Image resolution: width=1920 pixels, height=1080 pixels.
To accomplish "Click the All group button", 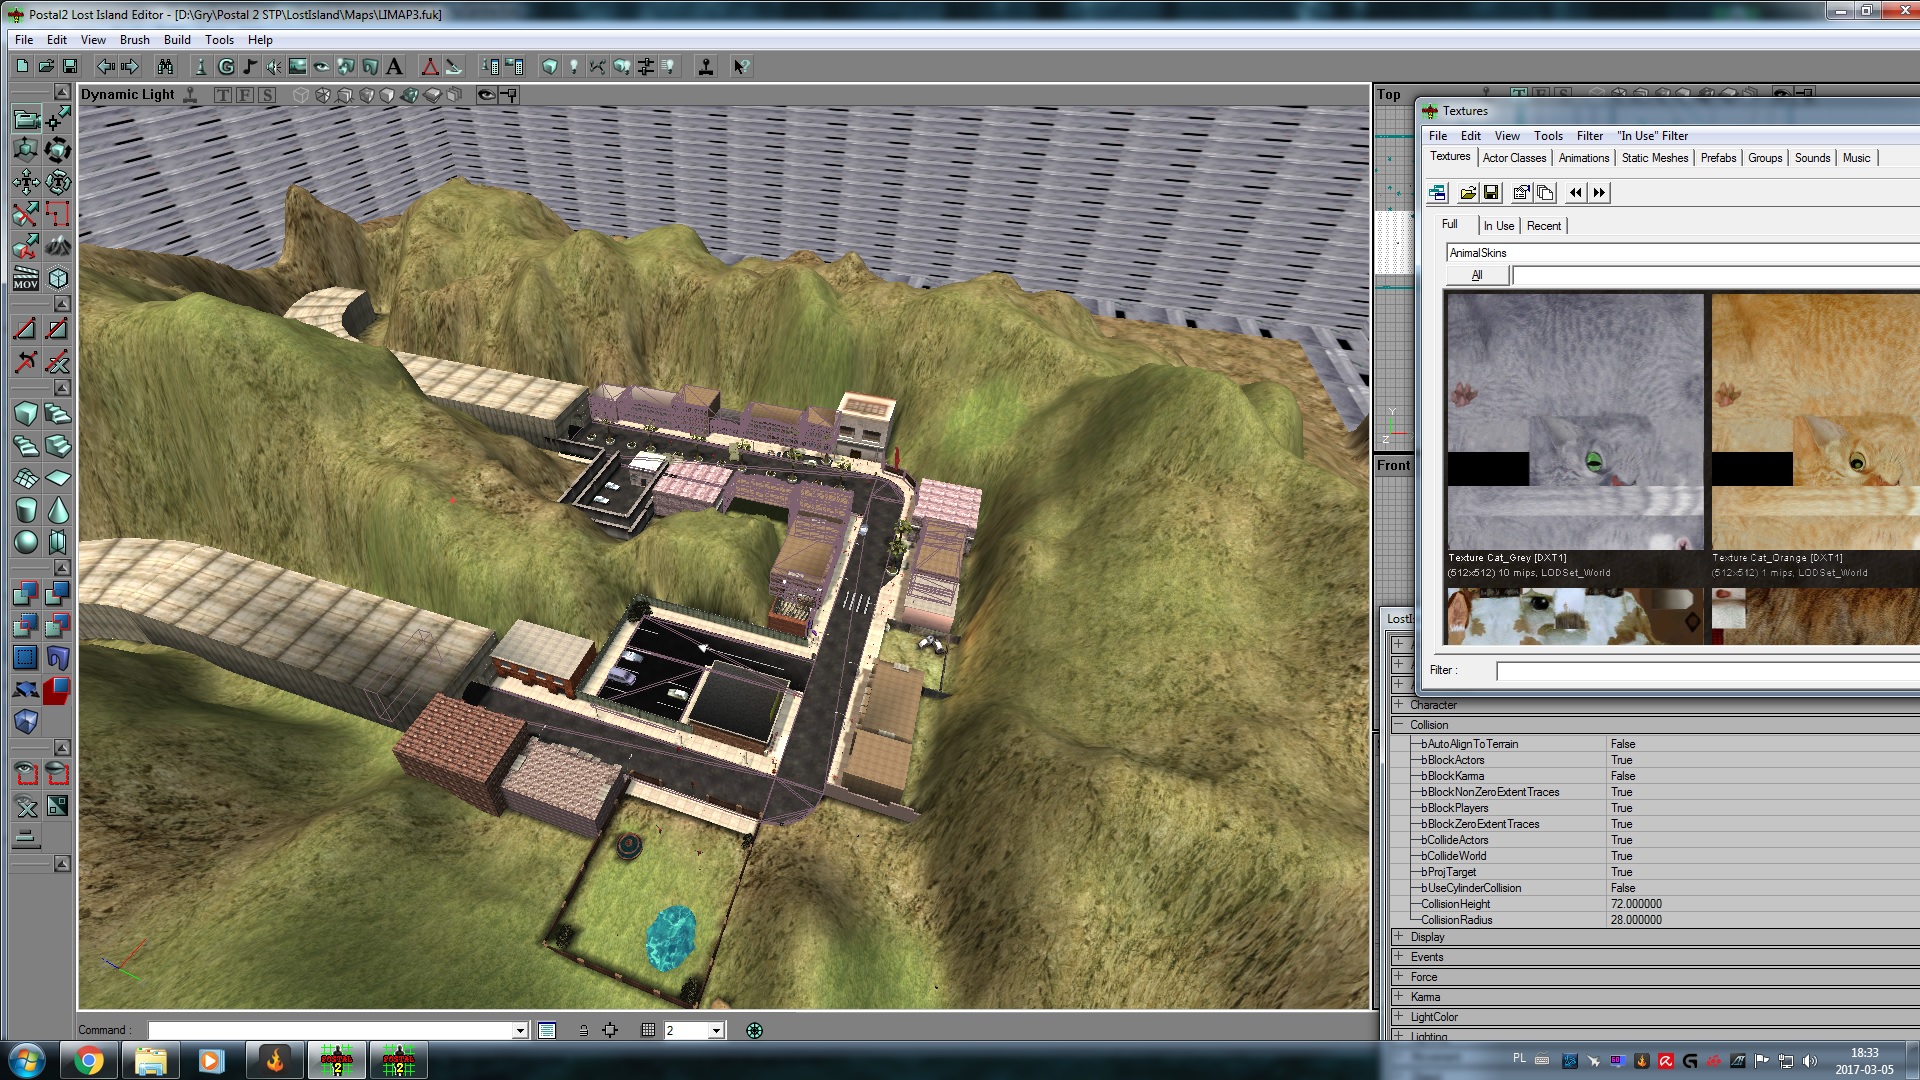I will click(1477, 275).
